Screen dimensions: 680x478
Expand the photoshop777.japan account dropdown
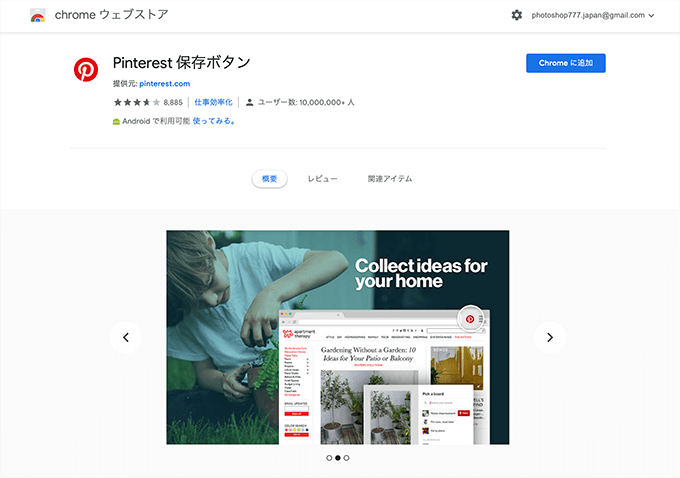(x=593, y=15)
